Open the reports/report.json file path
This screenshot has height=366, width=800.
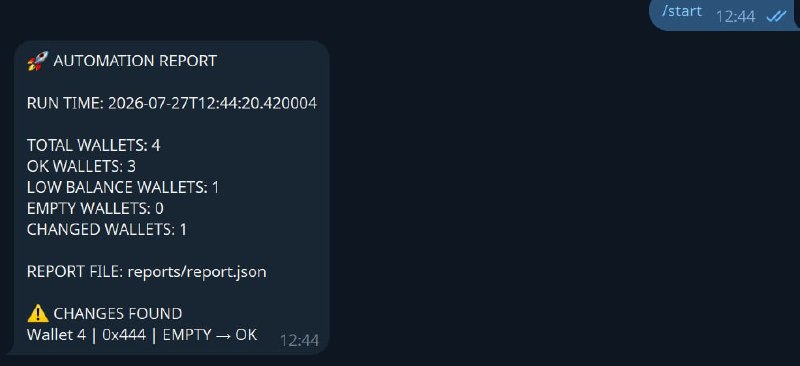(197, 272)
